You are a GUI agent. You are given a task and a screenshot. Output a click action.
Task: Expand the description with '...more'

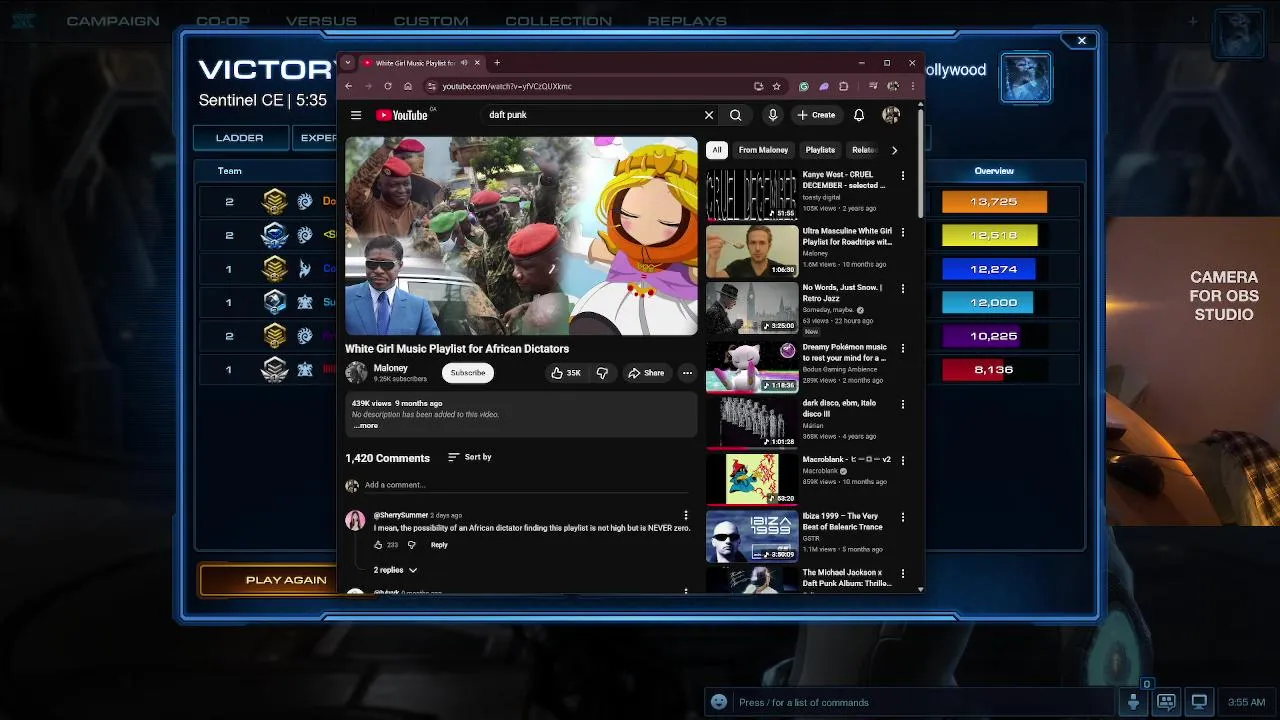[366, 426]
